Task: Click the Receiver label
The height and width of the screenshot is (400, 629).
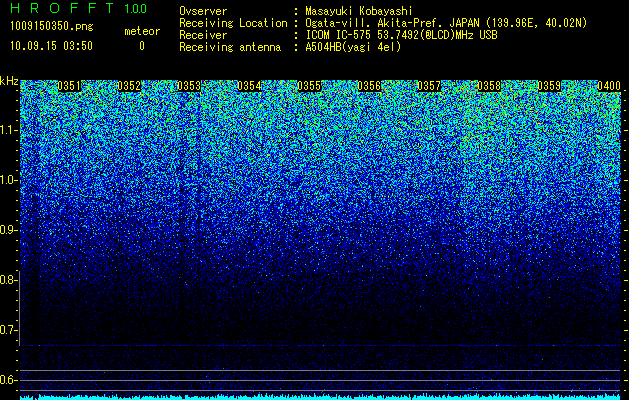Action: pyautogui.click(x=203, y=35)
